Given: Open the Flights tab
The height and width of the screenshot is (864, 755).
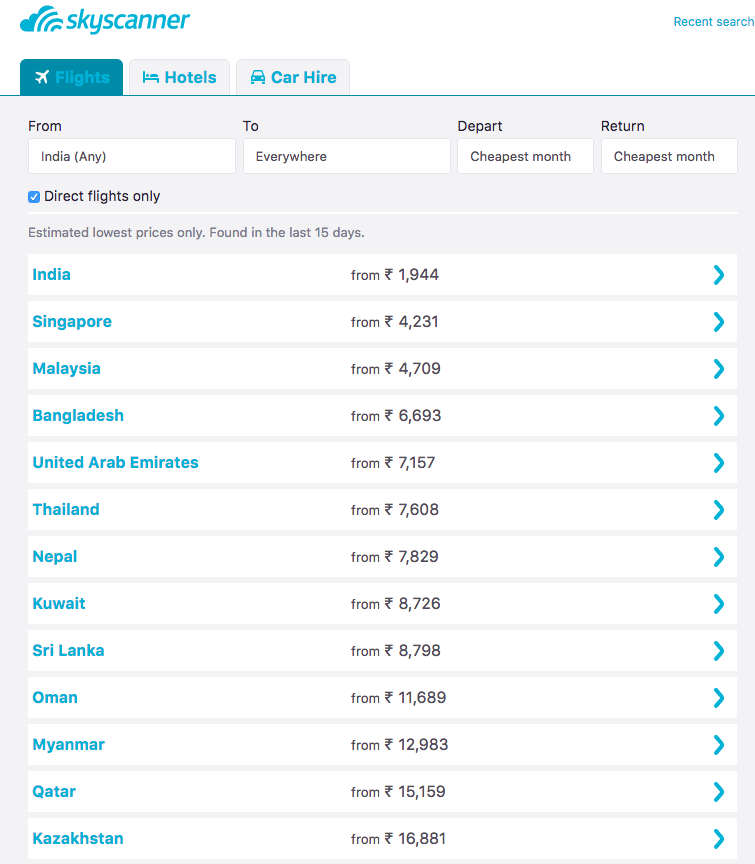Looking at the screenshot, I should pyautogui.click(x=72, y=77).
